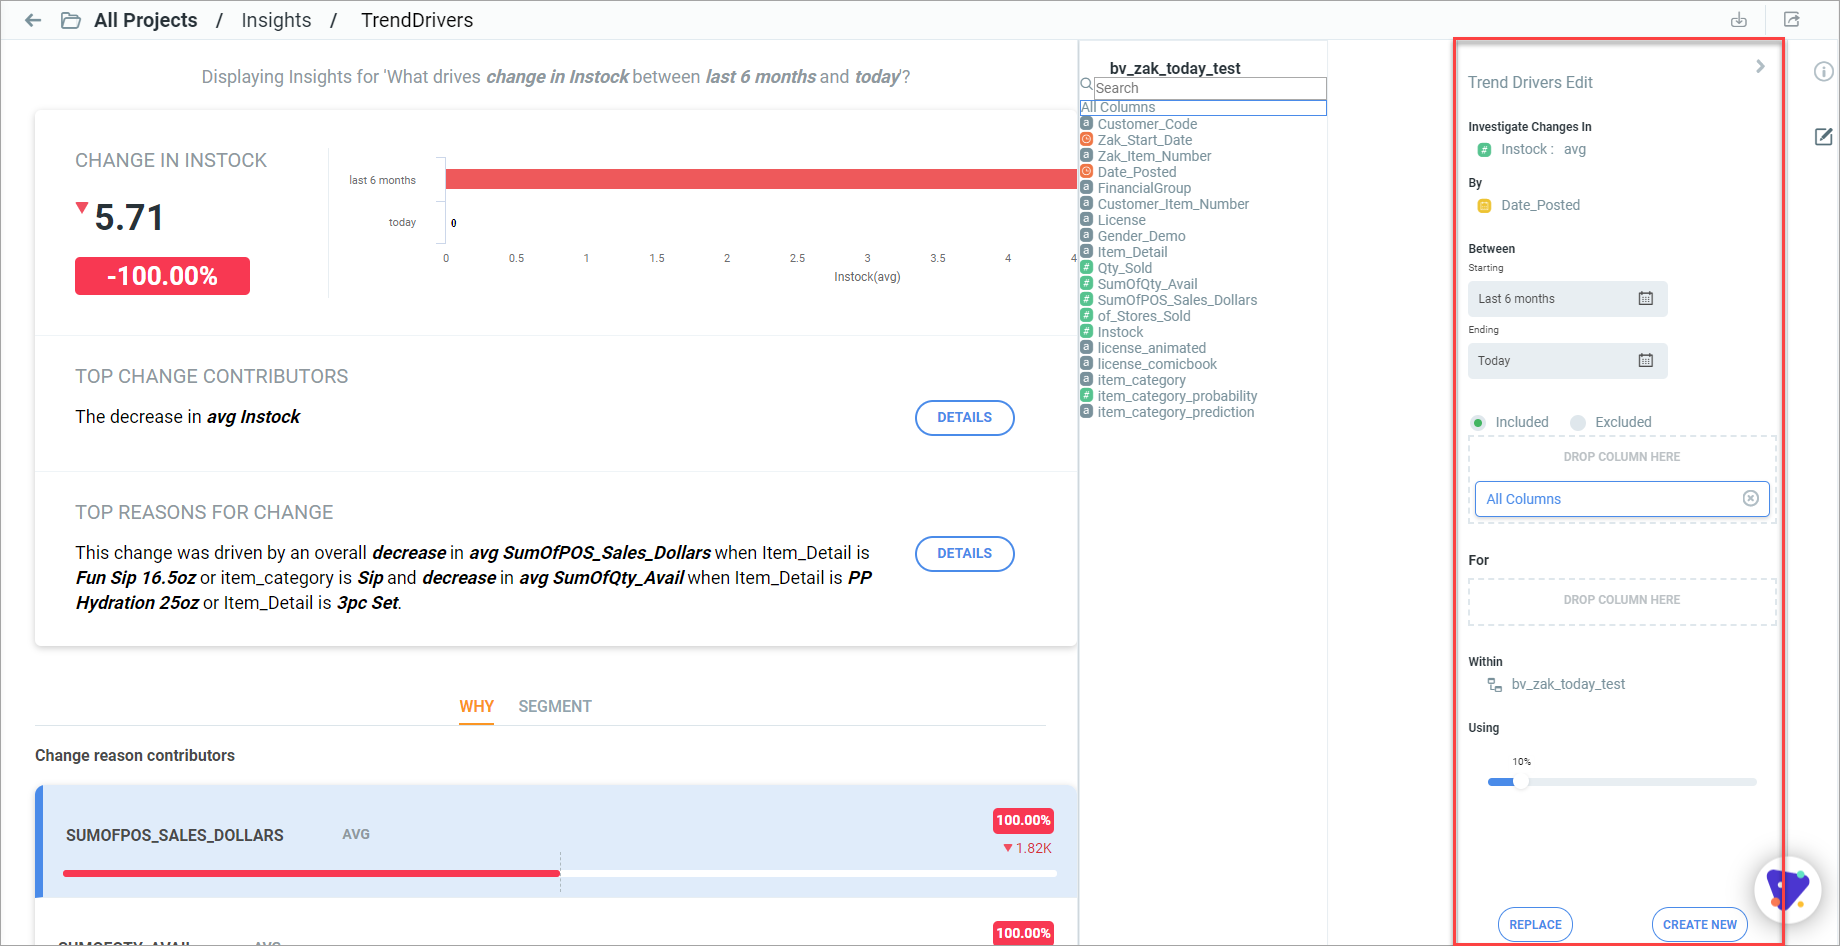Click the download icon in top bar

1739,20
